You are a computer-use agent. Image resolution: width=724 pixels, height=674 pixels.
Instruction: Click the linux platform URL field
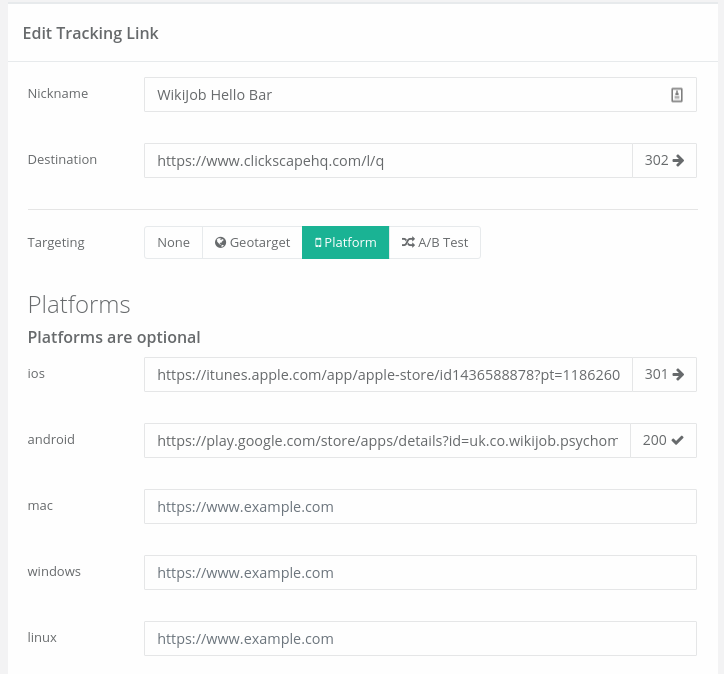click(x=420, y=639)
